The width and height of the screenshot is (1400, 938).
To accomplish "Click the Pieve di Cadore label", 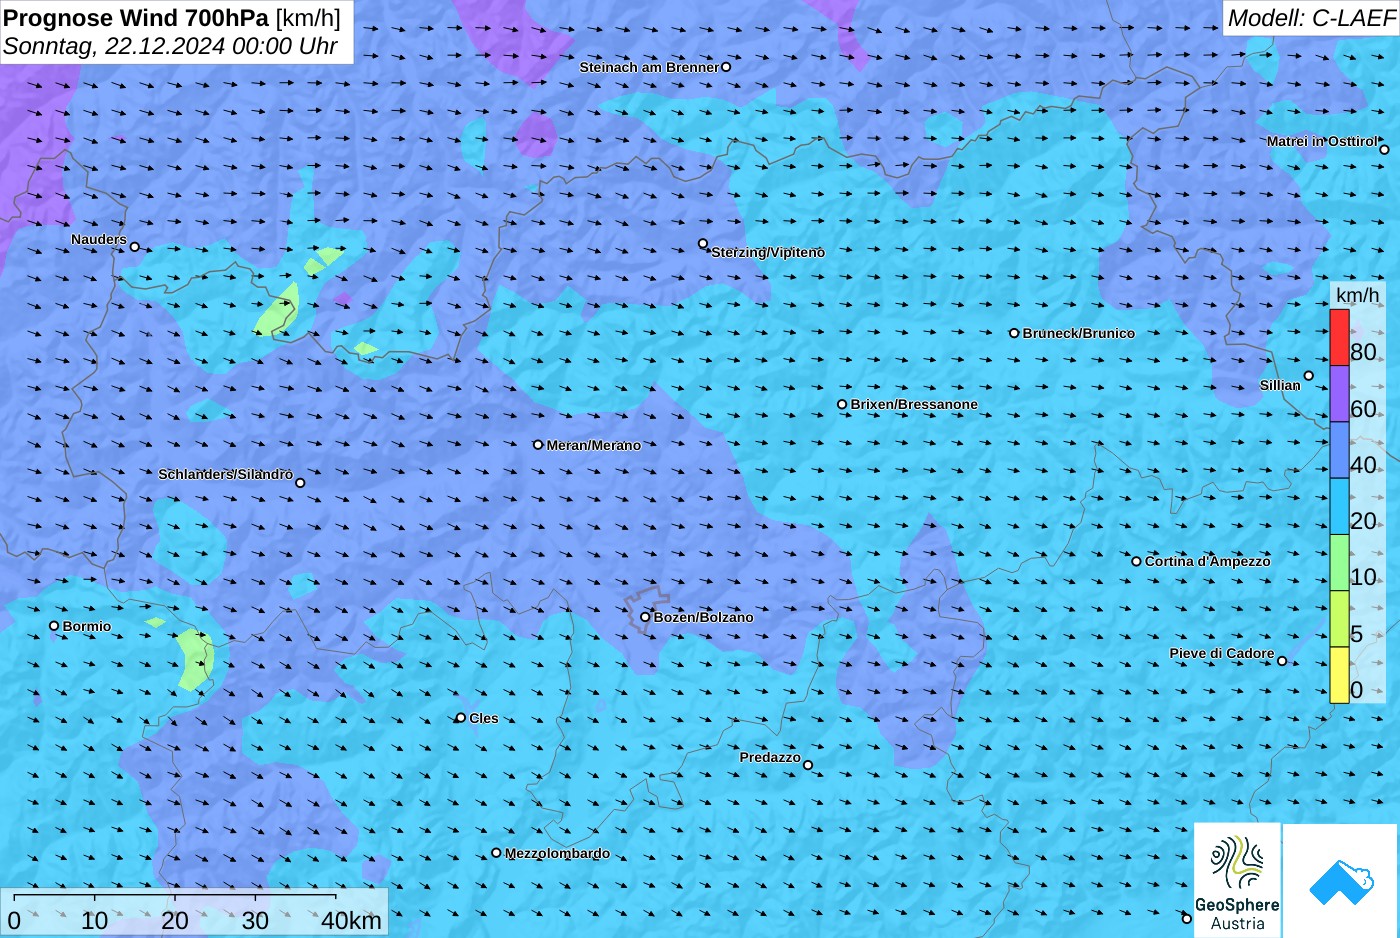I will point(1222,653).
